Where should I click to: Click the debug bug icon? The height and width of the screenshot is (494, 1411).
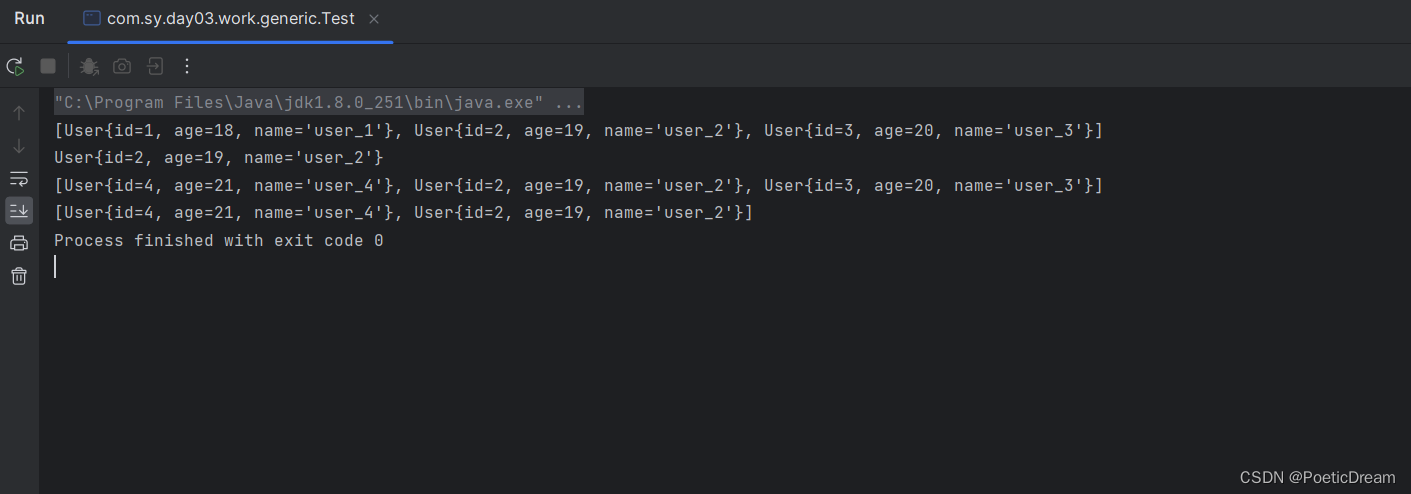89,66
